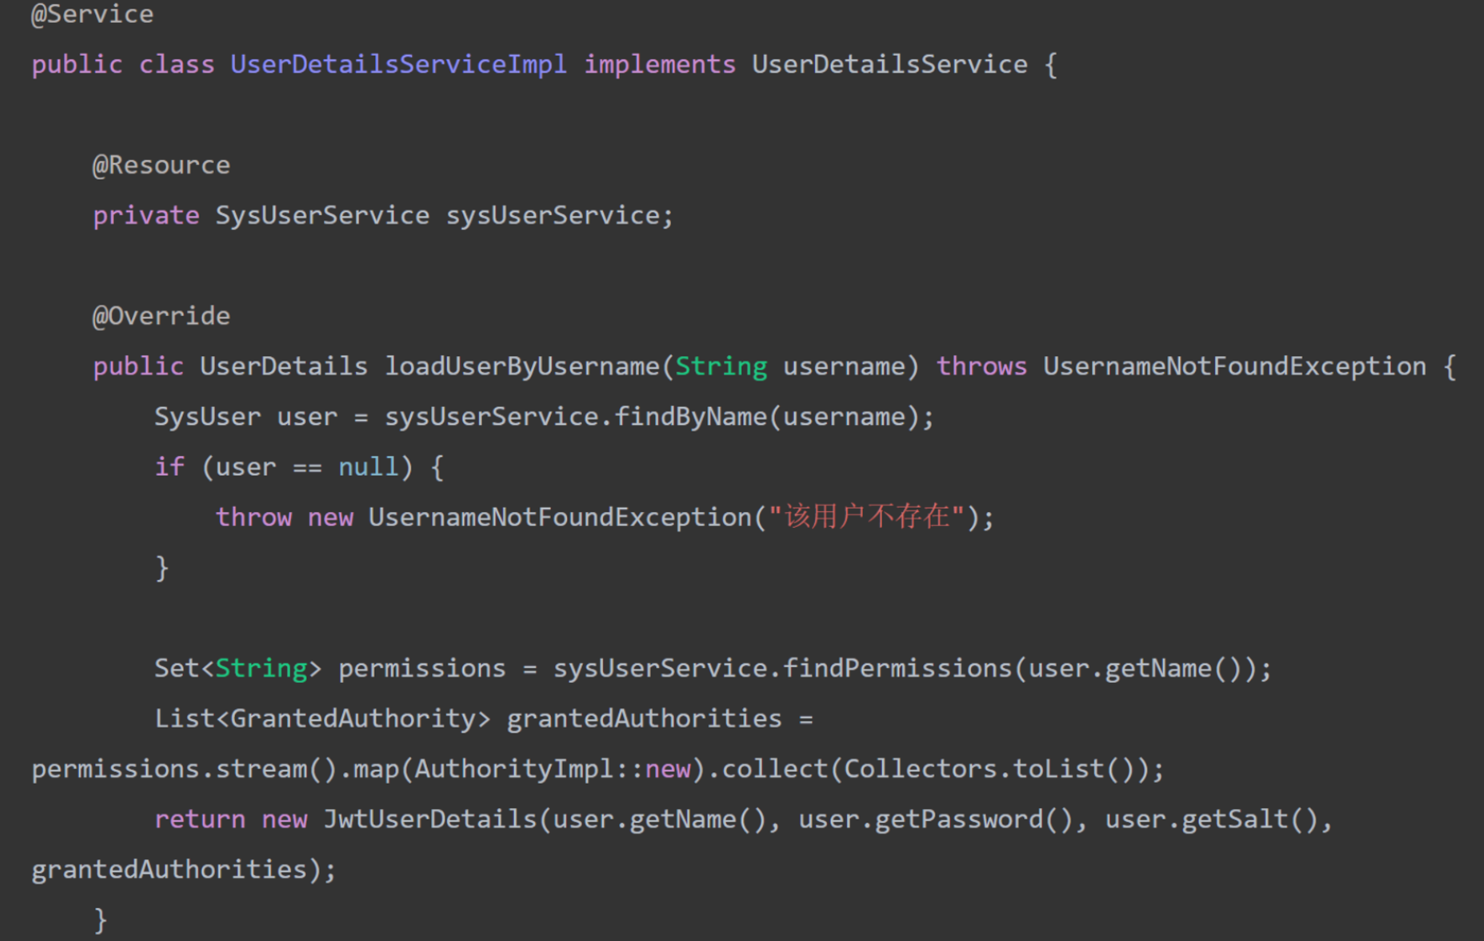The image size is (1484, 941).
Task: Place cursor on the @Resource annotation
Action: pos(161,165)
